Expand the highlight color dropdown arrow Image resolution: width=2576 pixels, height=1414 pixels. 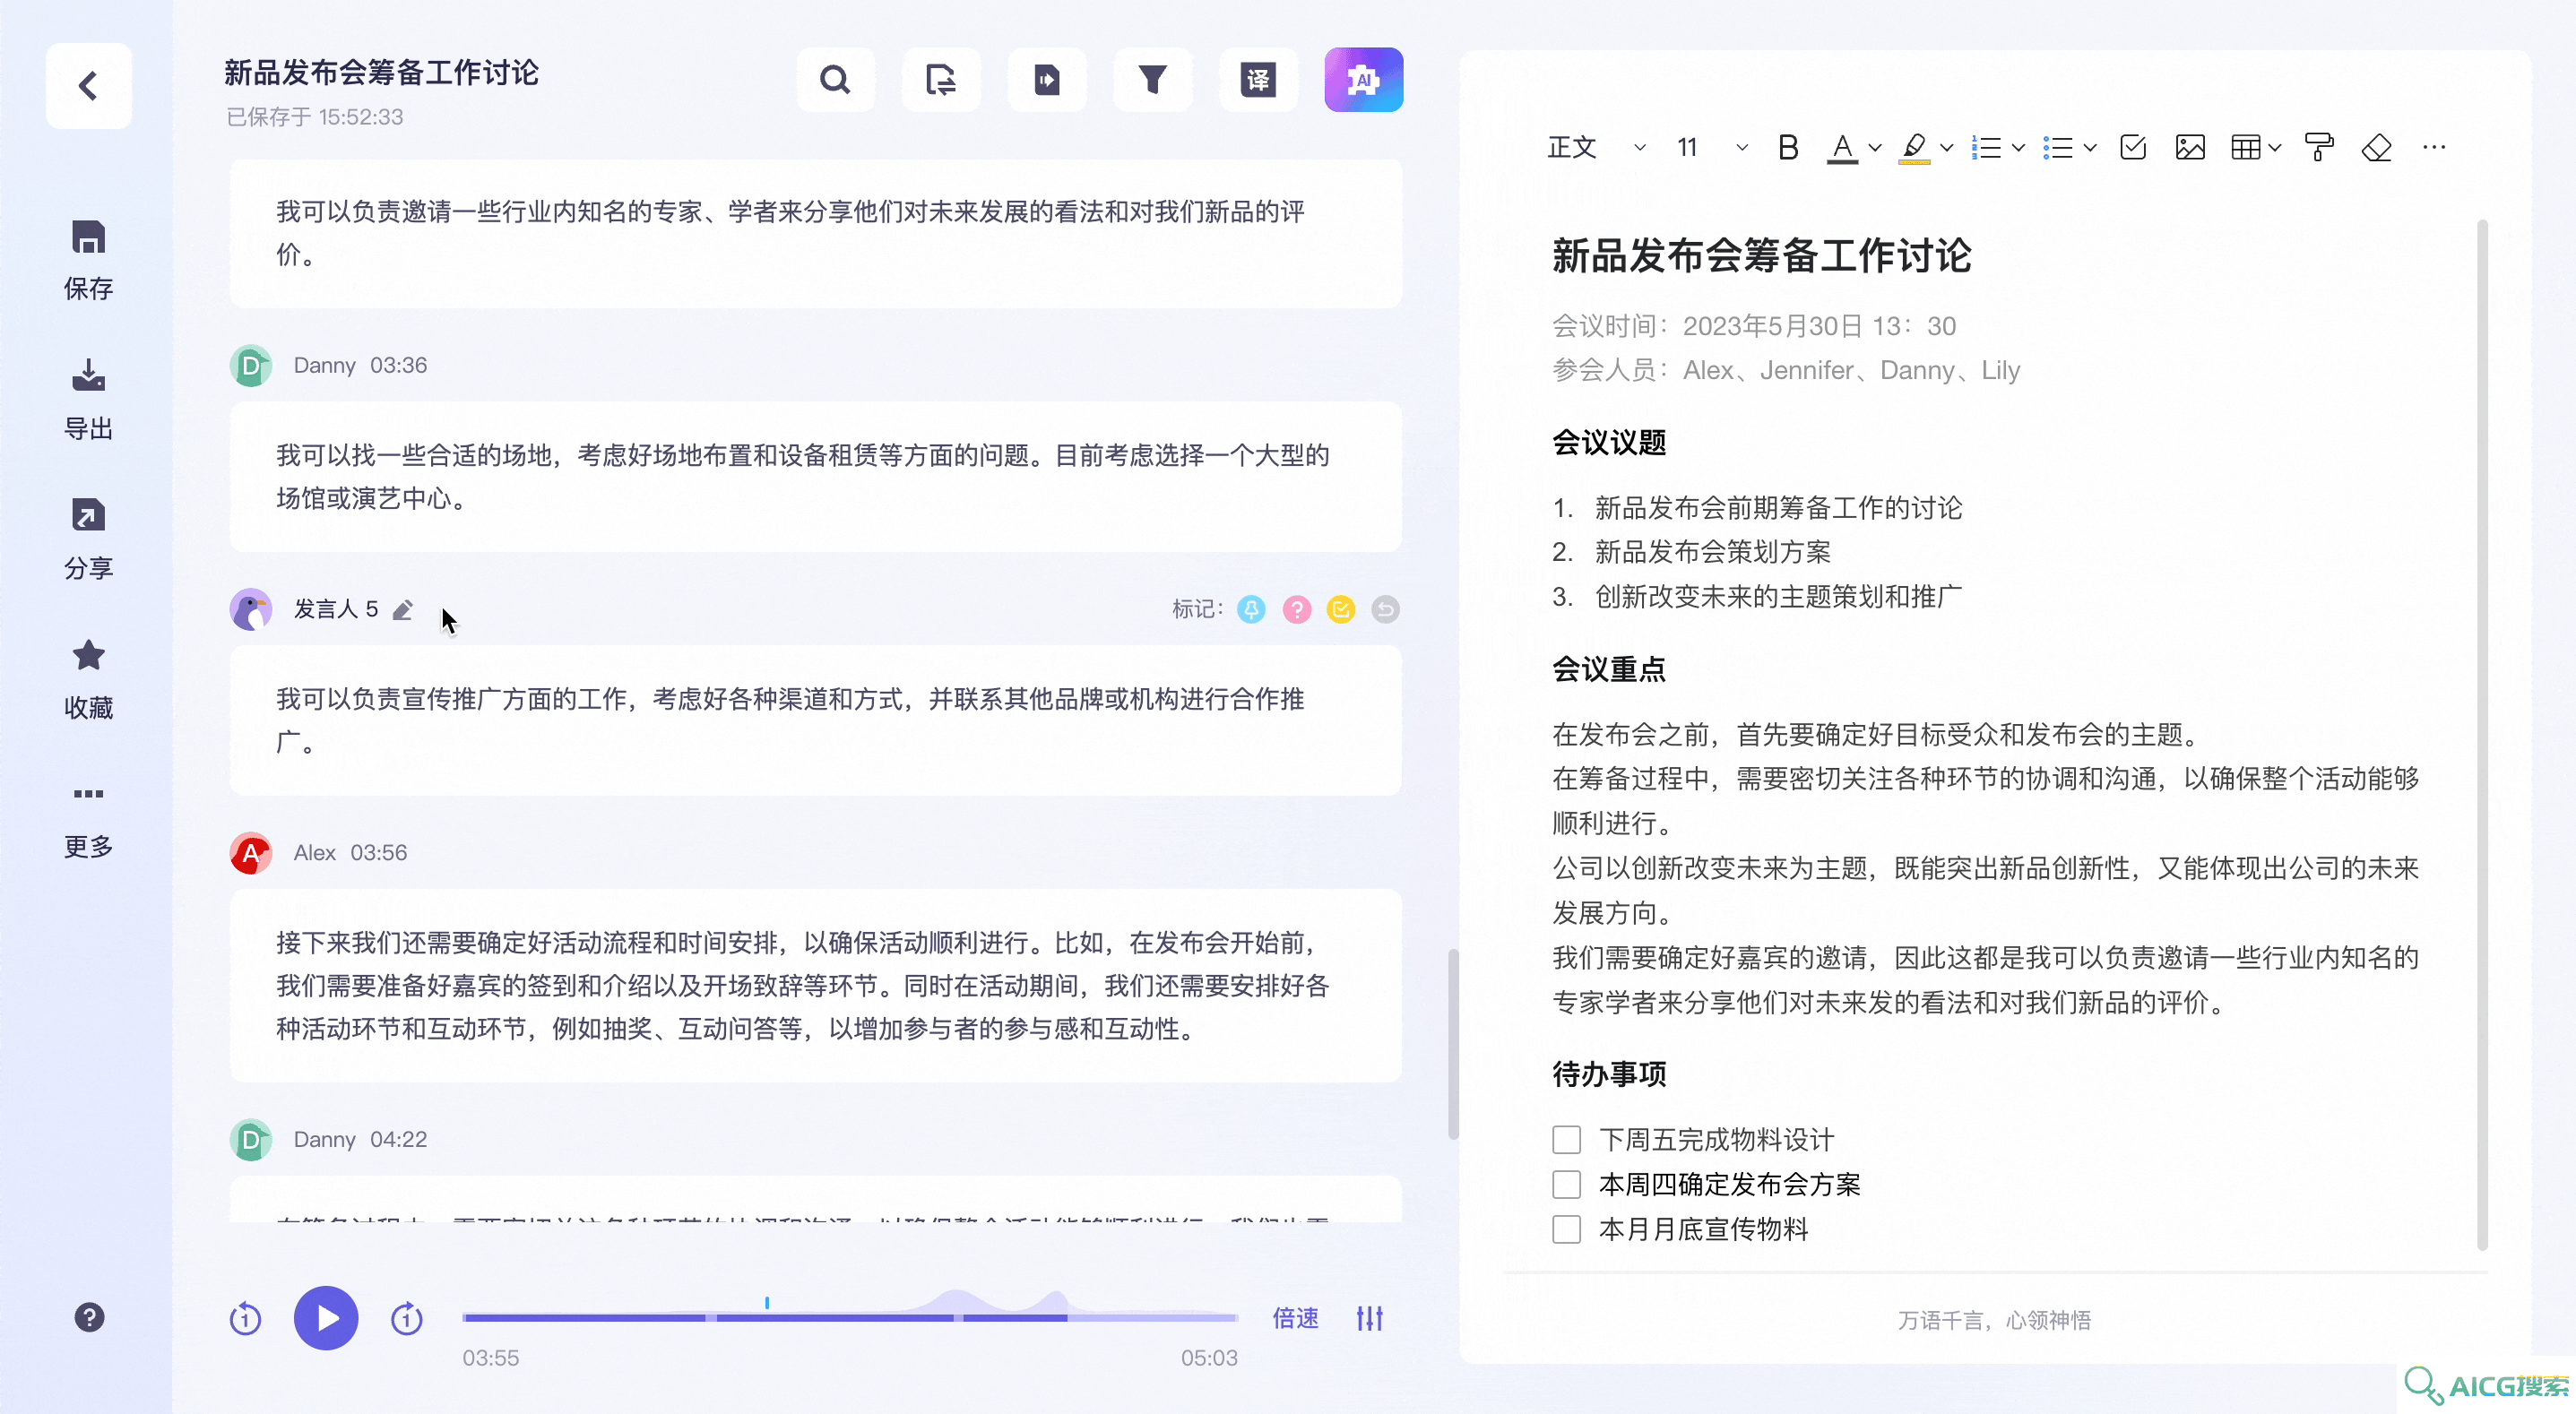pyautogui.click(x=1946, y=148)
